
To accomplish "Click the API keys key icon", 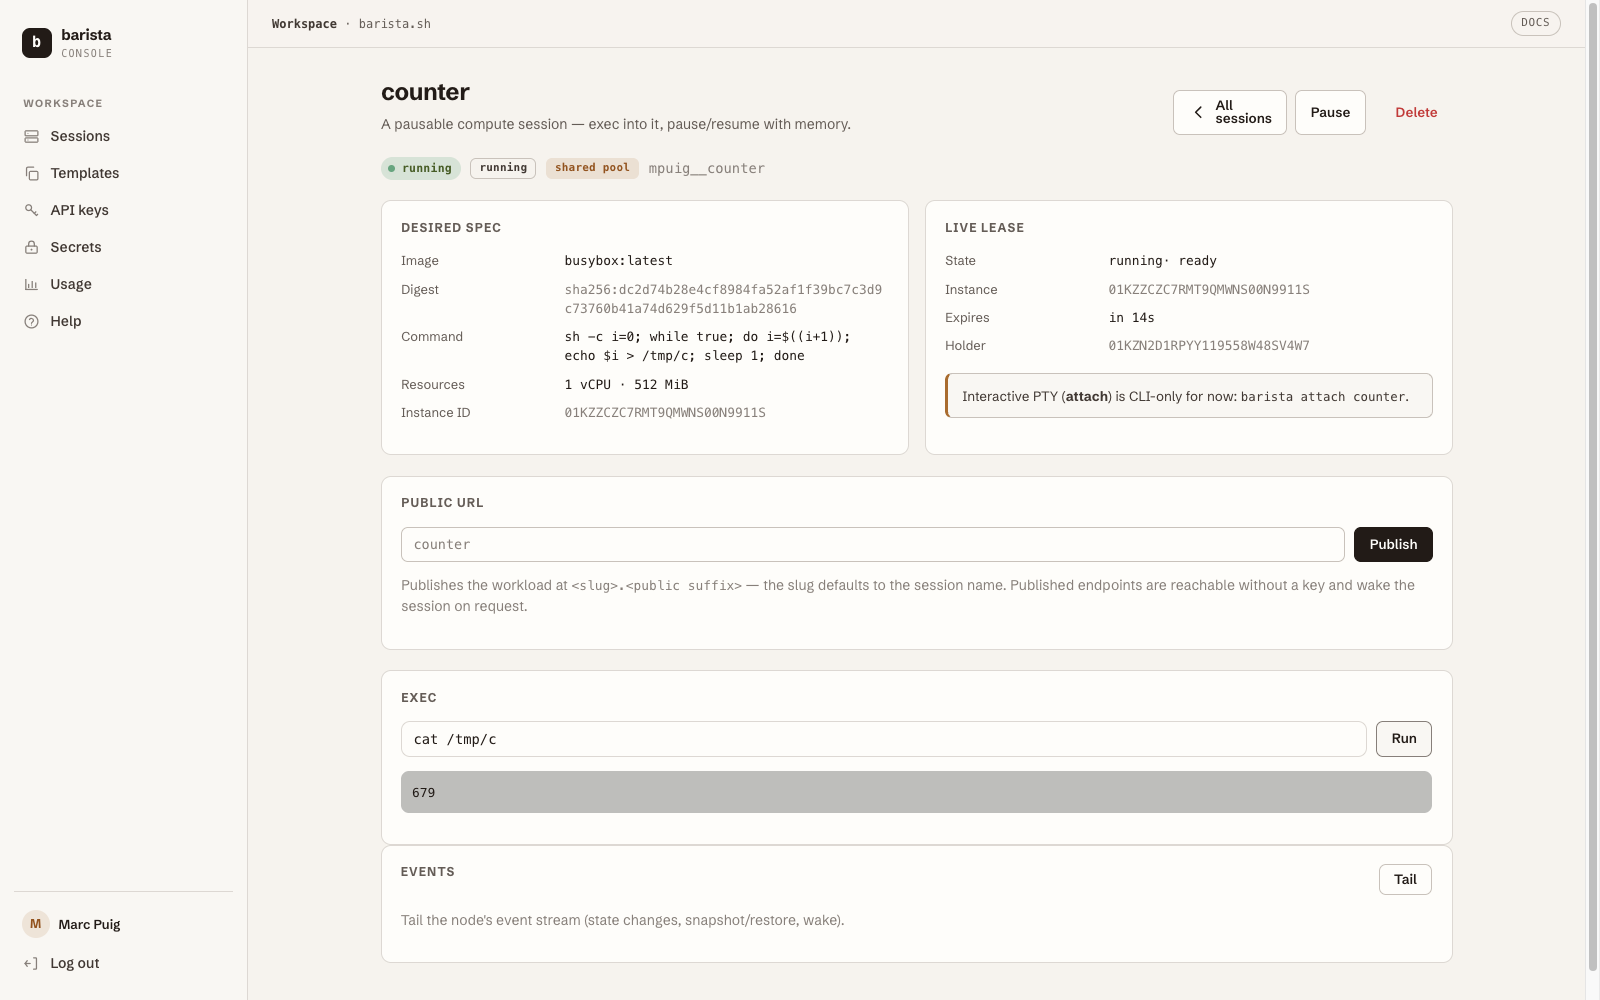I will pos(32,210).
